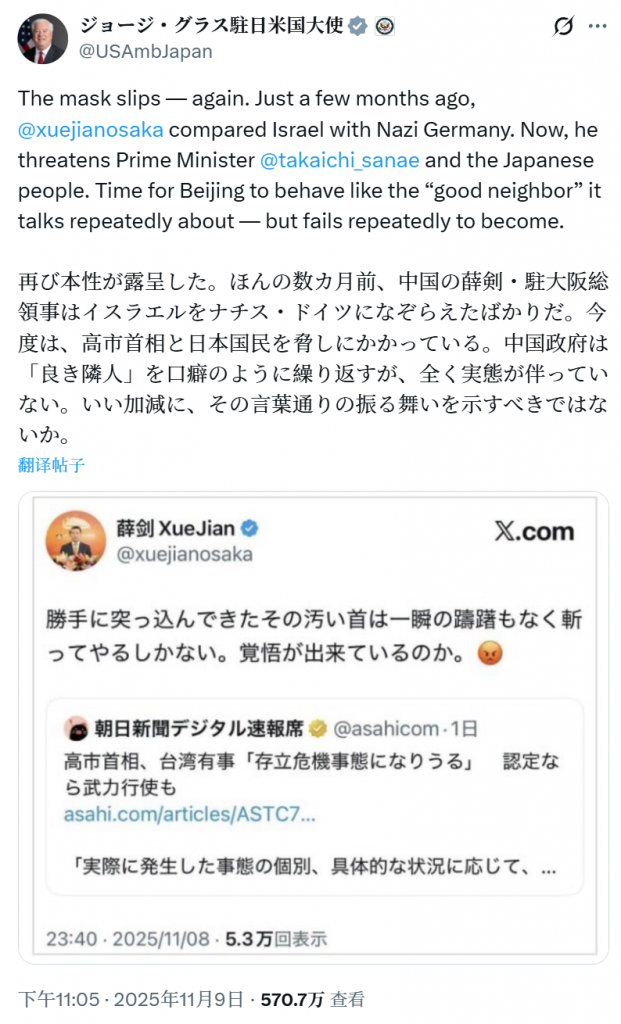Click the gold verified badge for 朝日新聞デジタル速報席

319,729
